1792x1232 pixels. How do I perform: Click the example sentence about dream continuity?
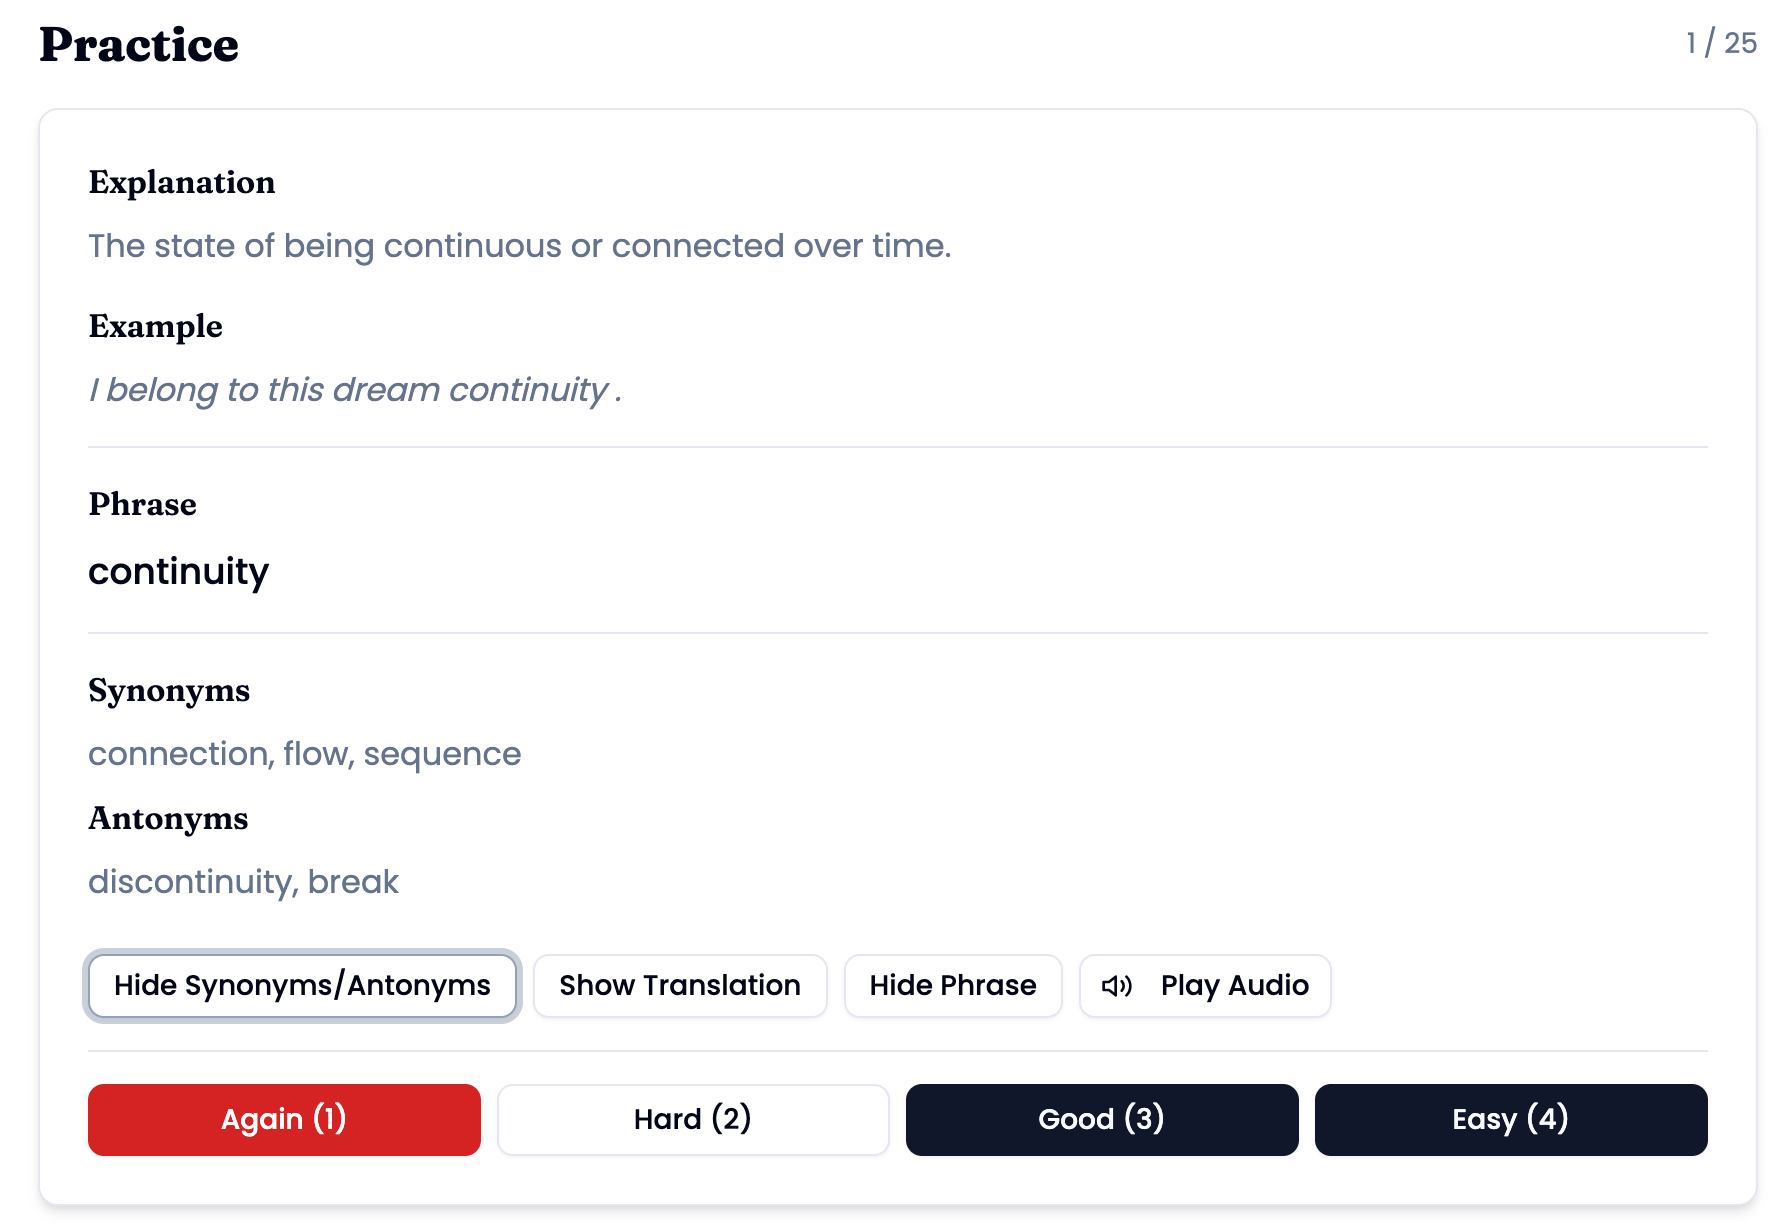click(x=354, y=390)
